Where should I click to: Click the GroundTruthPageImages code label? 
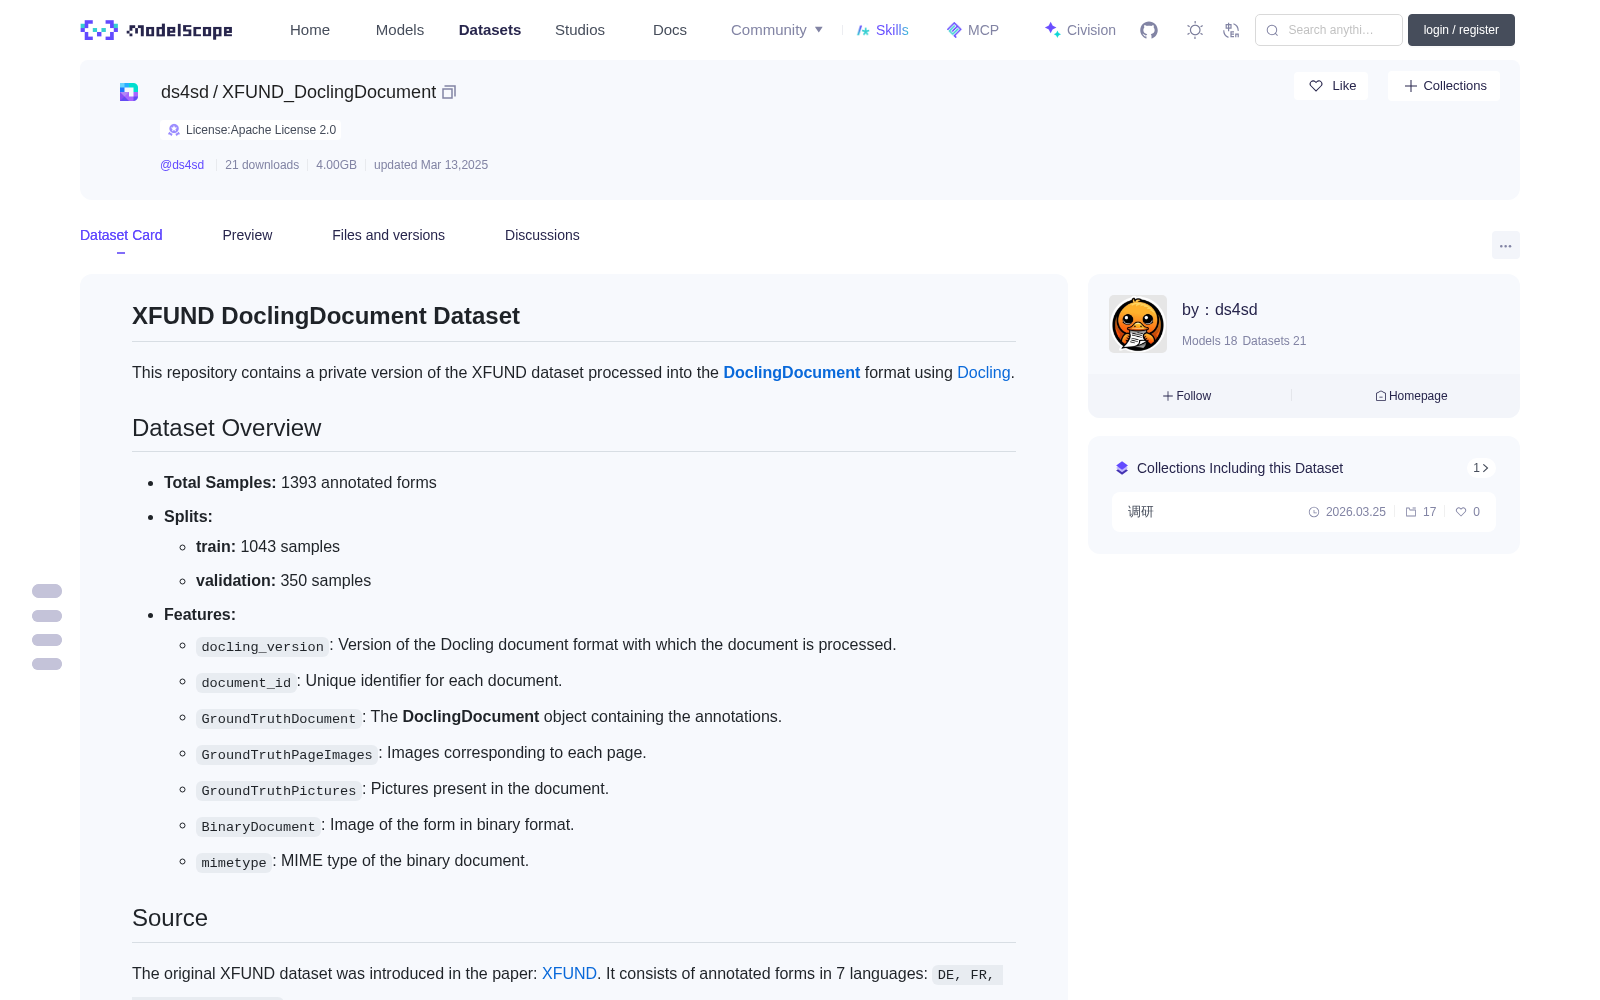(x=286, y=754)
